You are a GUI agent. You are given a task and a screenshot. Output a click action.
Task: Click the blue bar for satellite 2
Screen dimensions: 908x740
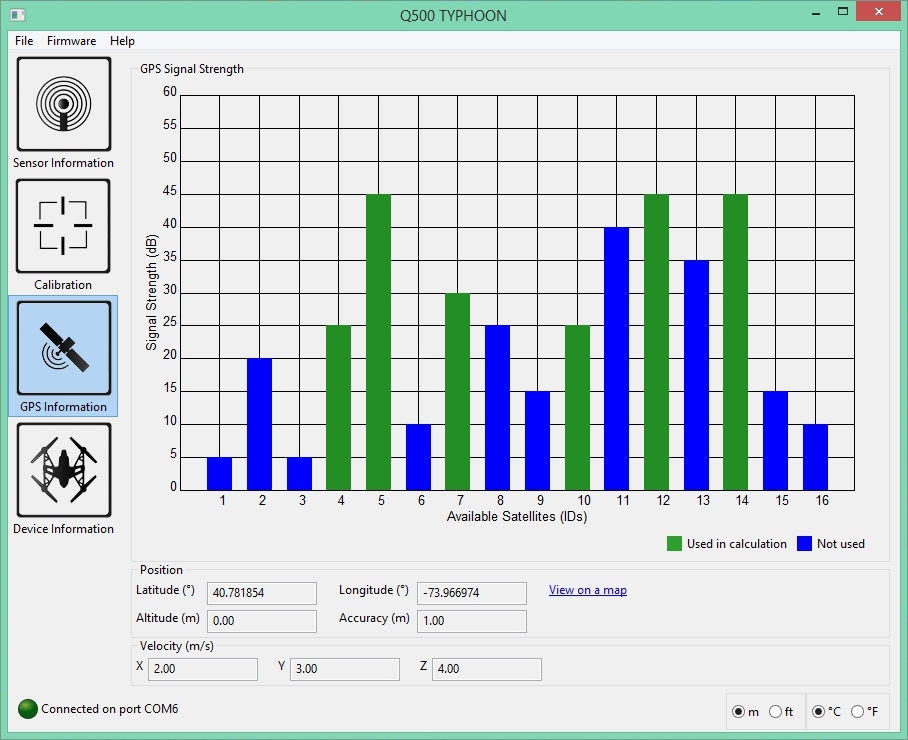click(x=259, y=424)
